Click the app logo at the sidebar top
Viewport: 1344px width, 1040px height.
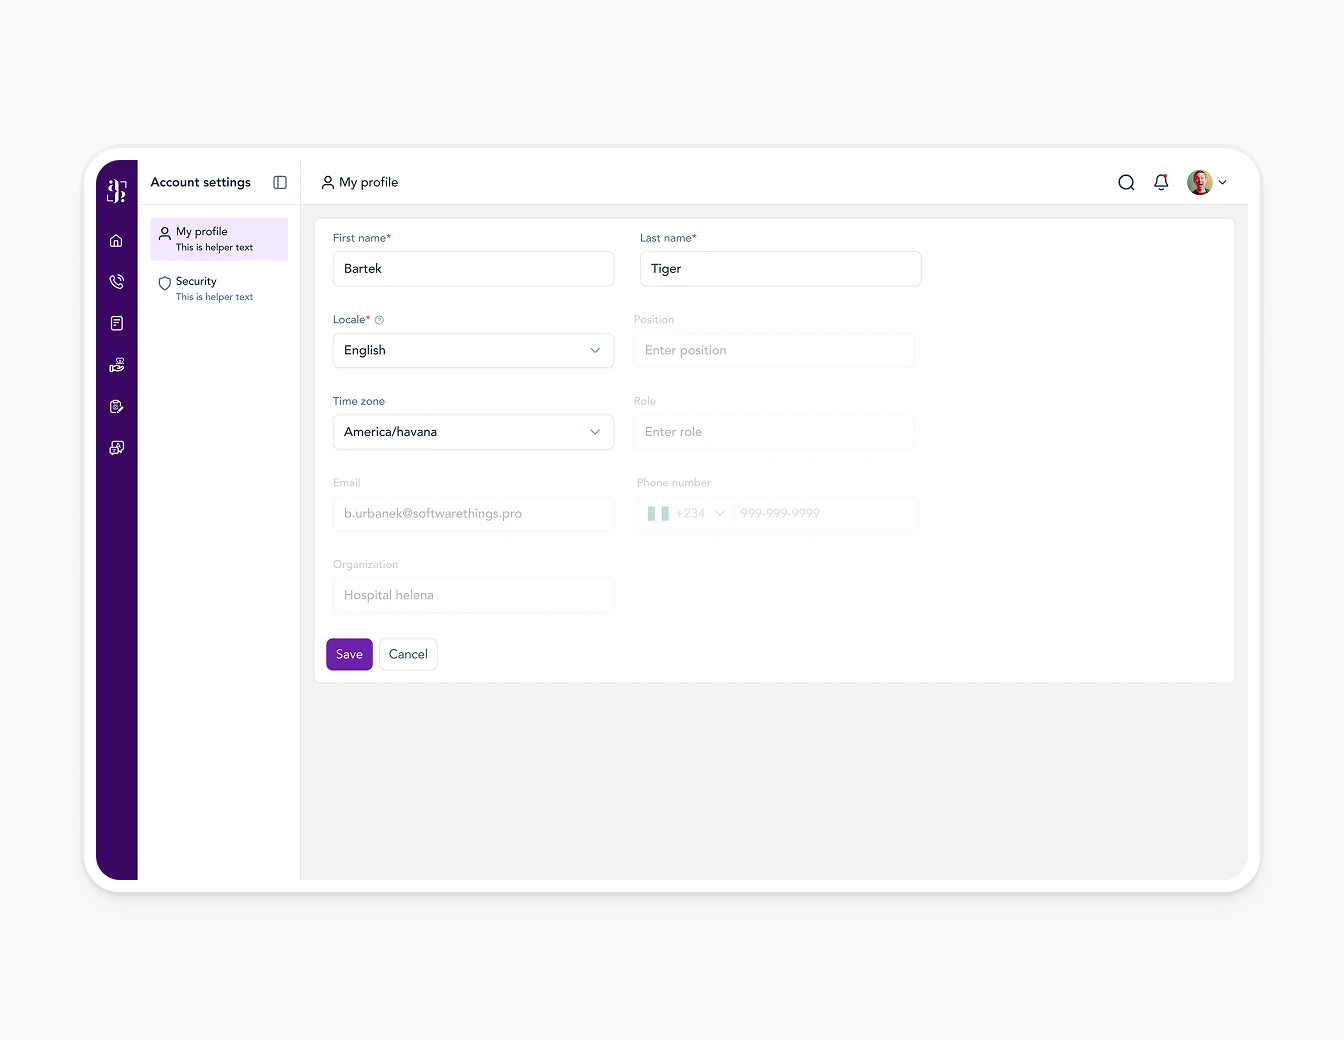pos(116,189)
